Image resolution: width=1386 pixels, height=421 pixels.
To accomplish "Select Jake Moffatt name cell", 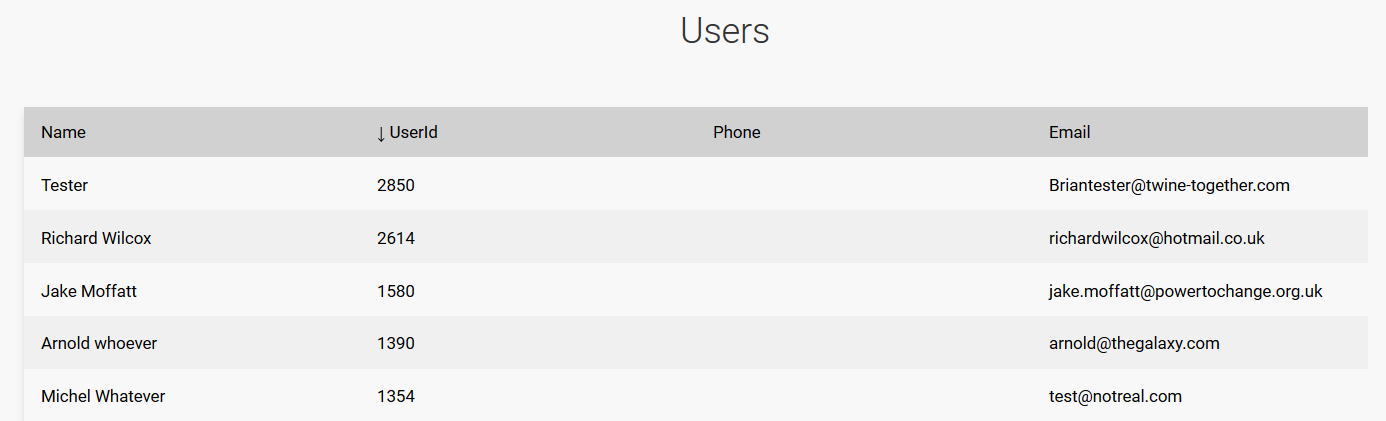I will [89, 291].
